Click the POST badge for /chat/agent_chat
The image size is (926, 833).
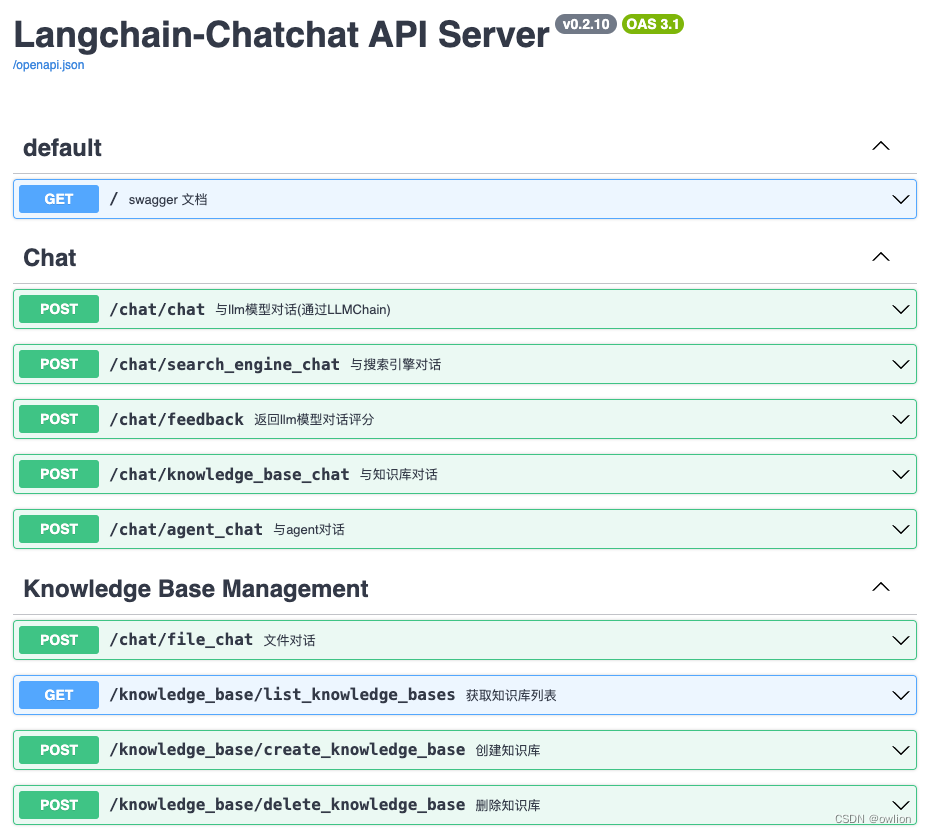pyautogui.click(x=59, y=528)
